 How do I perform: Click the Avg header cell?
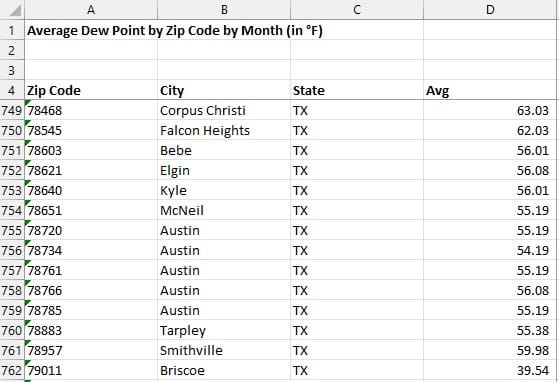pyautogui.click(x=490, y=90)
